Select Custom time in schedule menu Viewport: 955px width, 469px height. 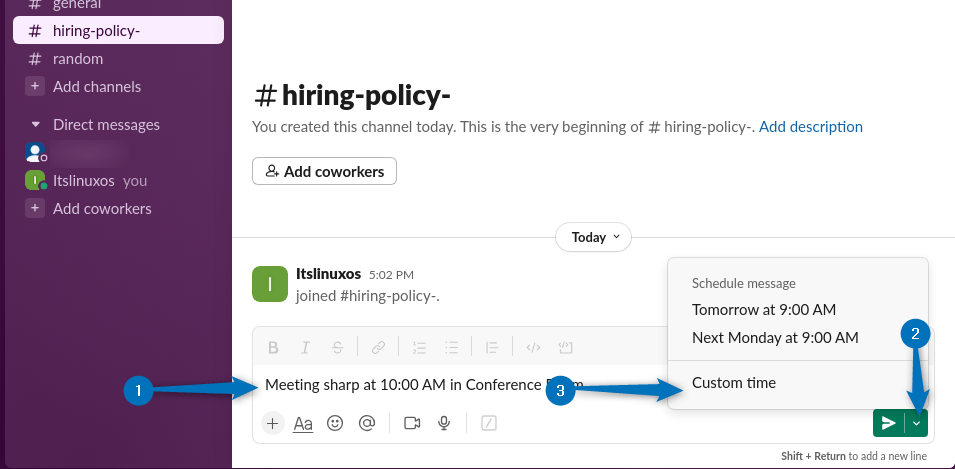click(734, 383)
